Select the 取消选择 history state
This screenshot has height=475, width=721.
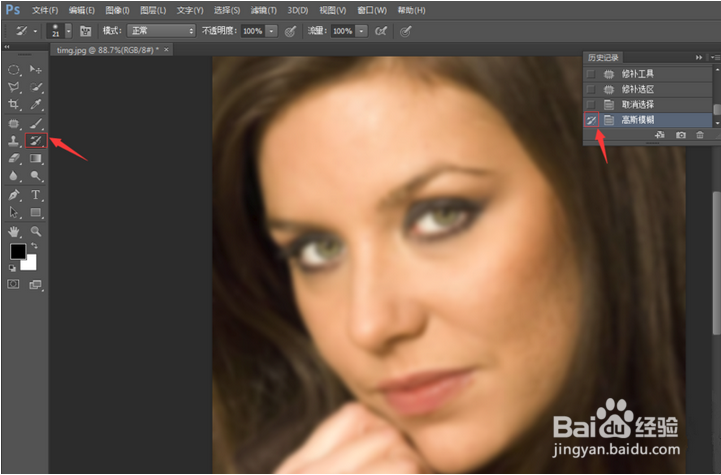[x=649, y=105]
